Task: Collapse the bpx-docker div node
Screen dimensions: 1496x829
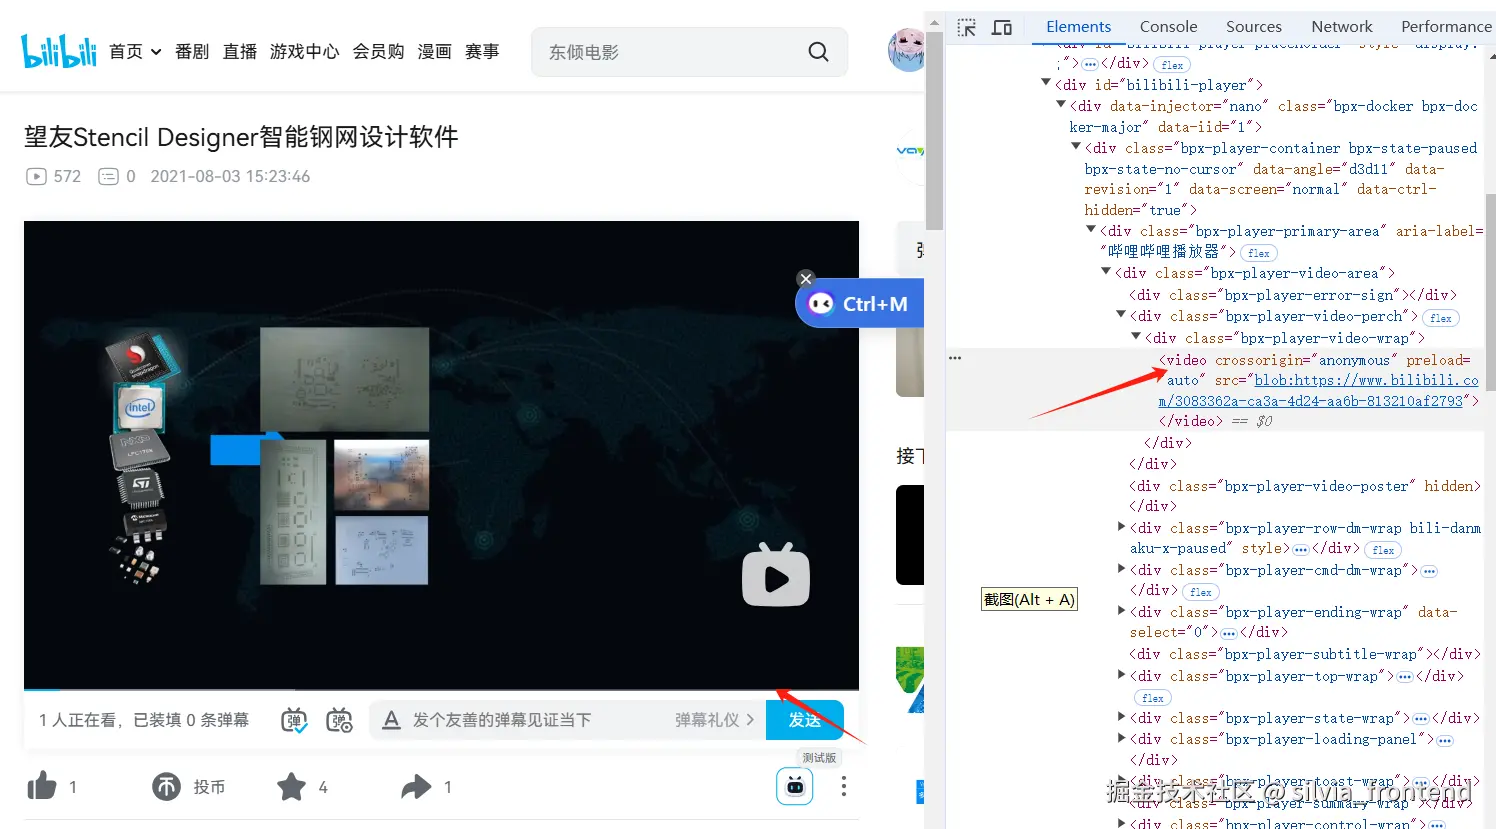Action: pos(1061,105)
